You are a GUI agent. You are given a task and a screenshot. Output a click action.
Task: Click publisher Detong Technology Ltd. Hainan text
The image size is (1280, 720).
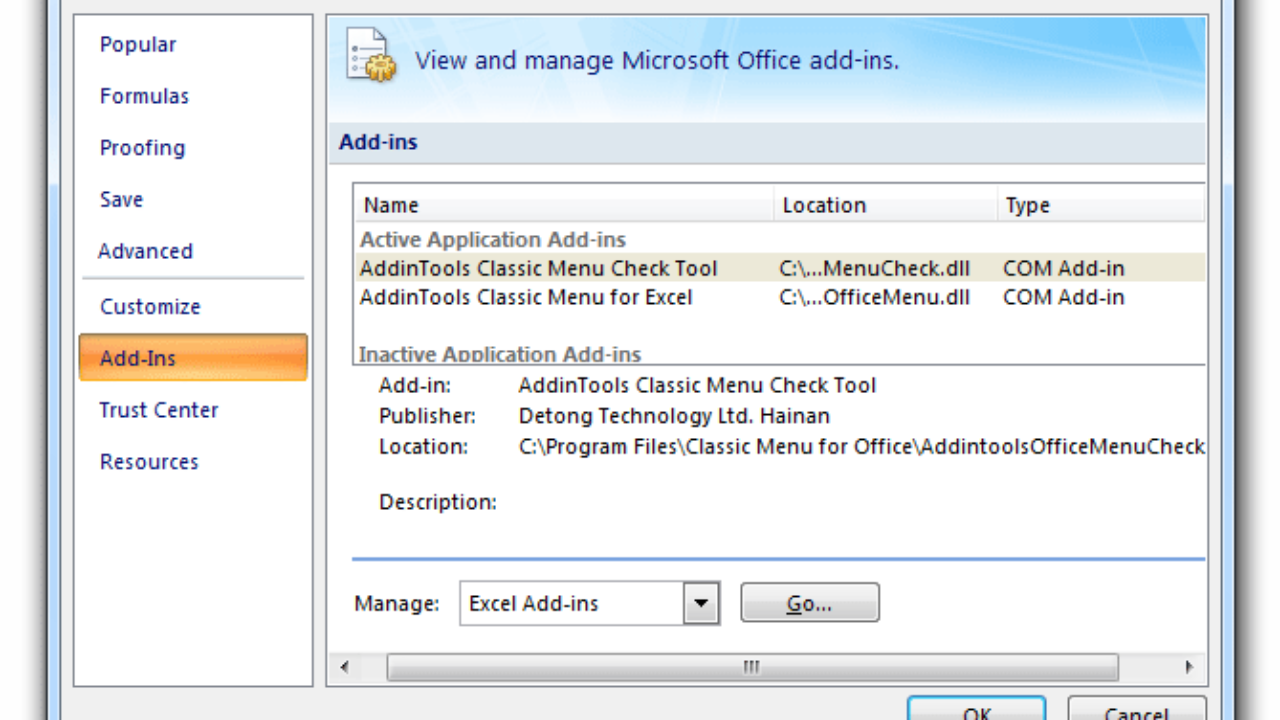pos(674,416)
